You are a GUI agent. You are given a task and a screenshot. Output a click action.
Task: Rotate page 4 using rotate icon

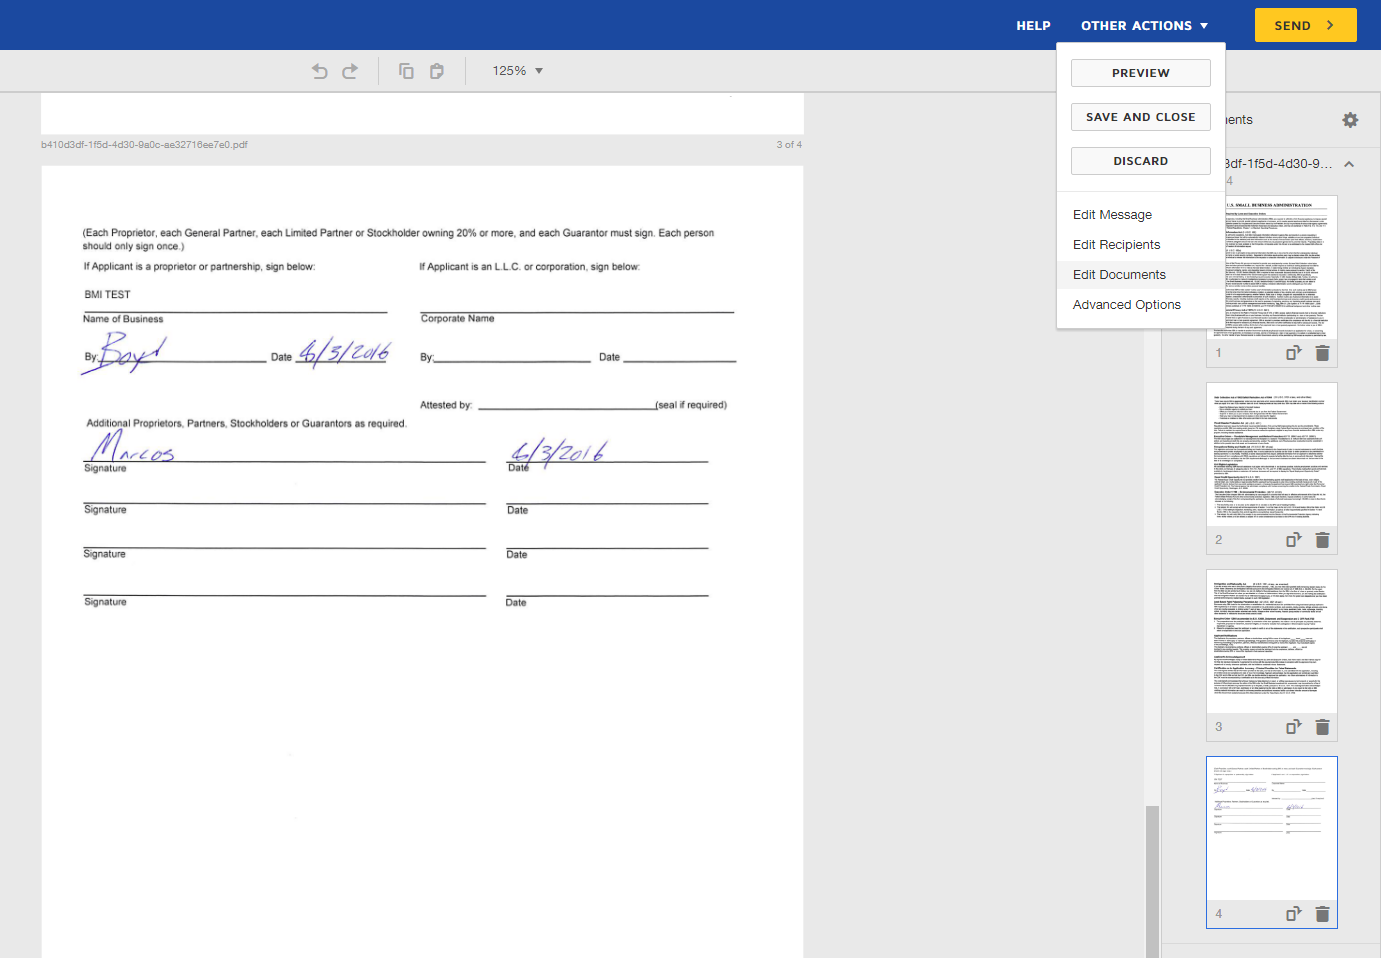coord(1293,914)
